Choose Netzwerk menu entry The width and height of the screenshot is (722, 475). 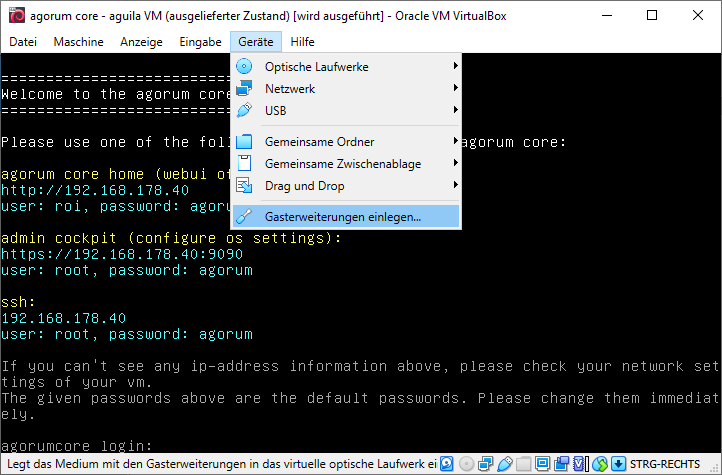coord(346,88)
